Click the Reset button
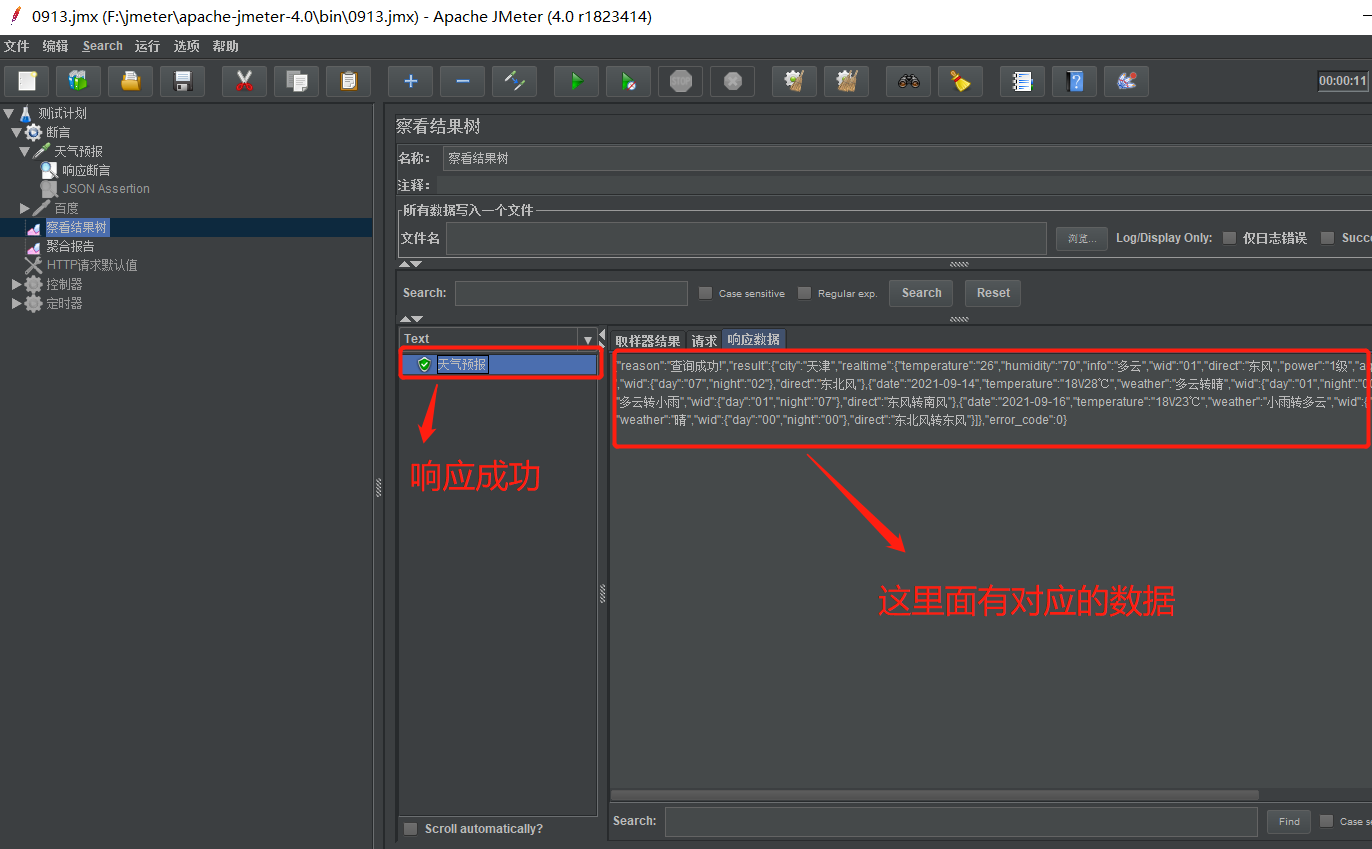 993,293
